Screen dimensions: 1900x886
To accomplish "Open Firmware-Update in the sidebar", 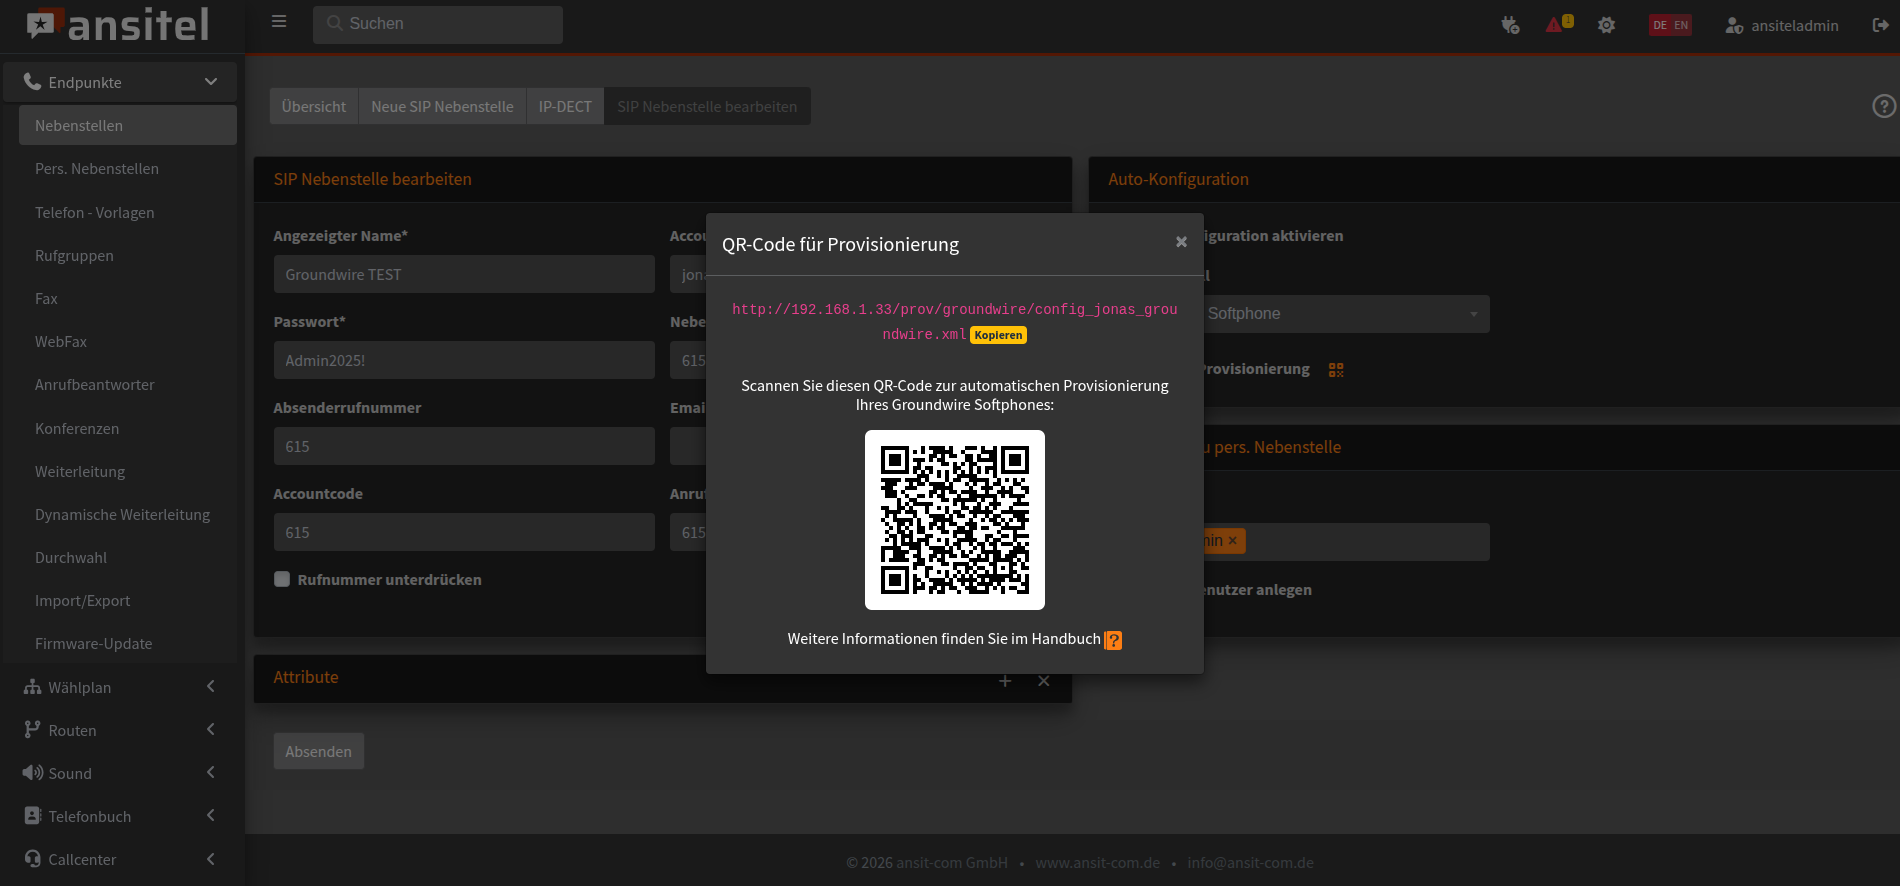I will (128, 643).
